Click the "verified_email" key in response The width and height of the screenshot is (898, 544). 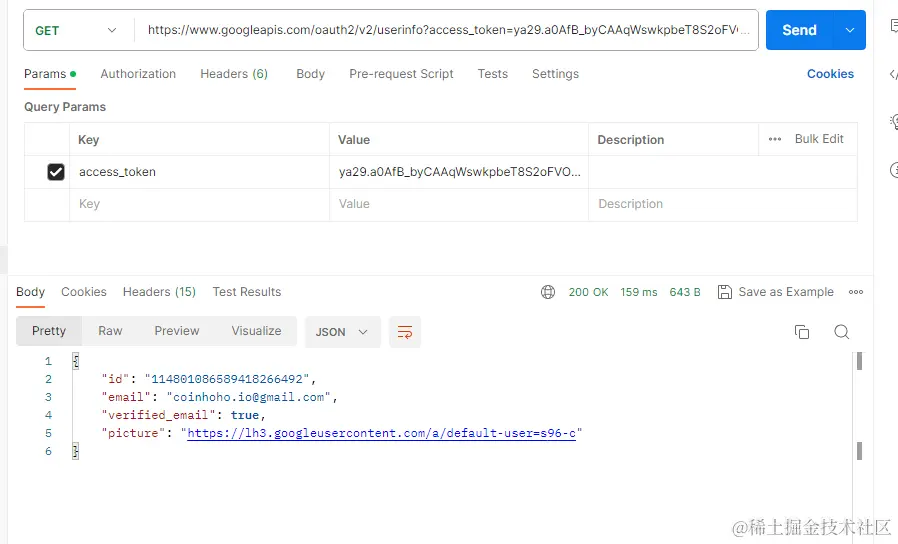[x=159, y=415]
